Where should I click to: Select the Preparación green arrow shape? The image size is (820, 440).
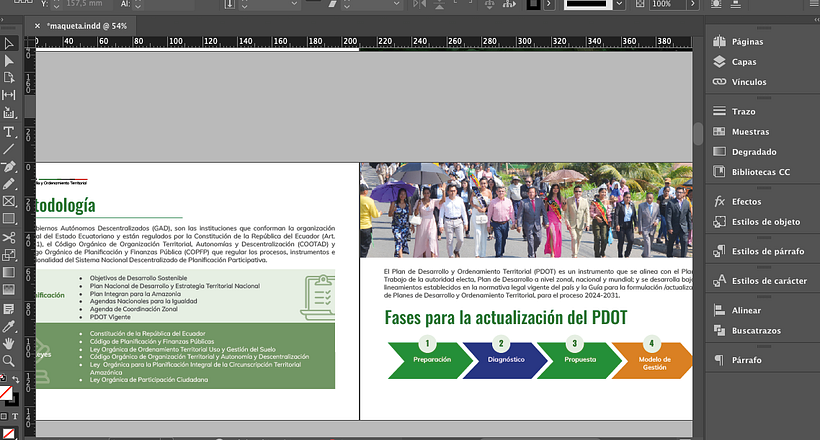pos(430,360)
